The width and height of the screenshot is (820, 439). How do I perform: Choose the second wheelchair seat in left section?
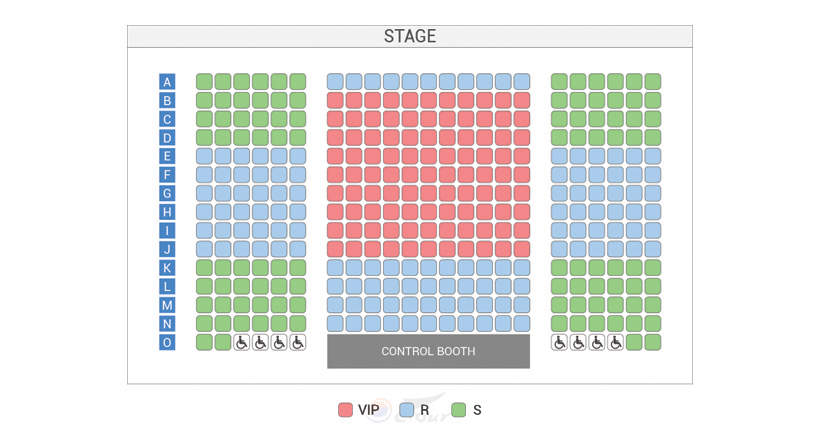pyautogui.click(x=260, y=343)
